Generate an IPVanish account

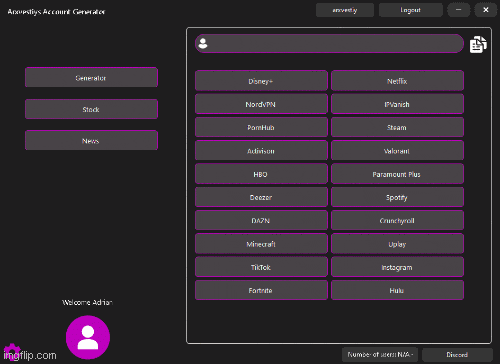click(x=397, y=104)
